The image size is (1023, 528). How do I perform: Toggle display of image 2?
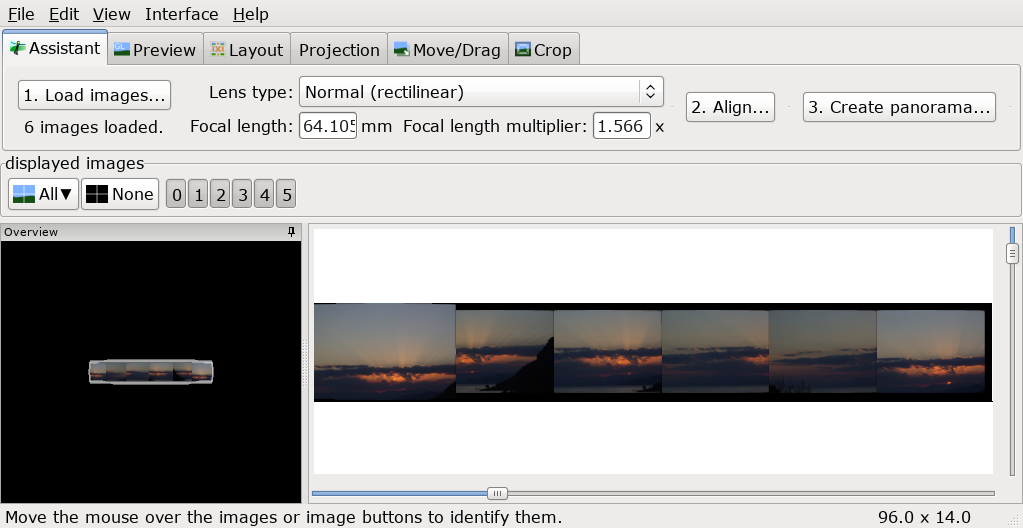click(x=220, y=194)
